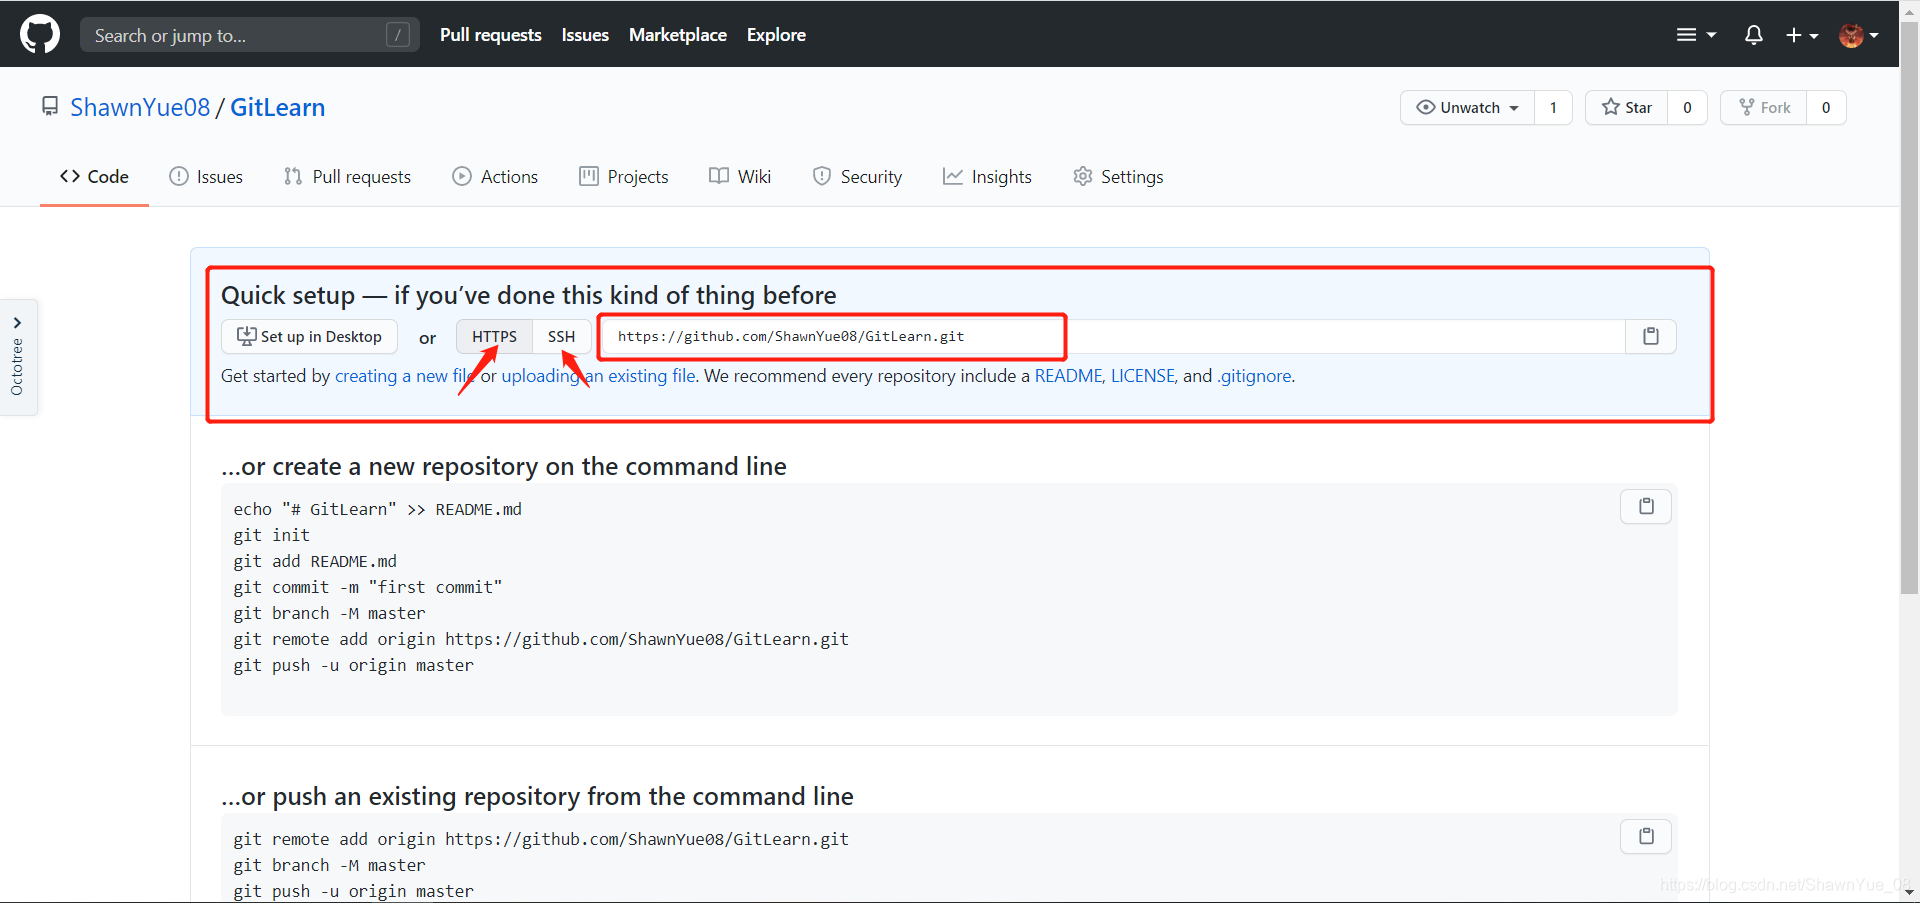Expand the Octotree side panel

(x=17, y=357)
